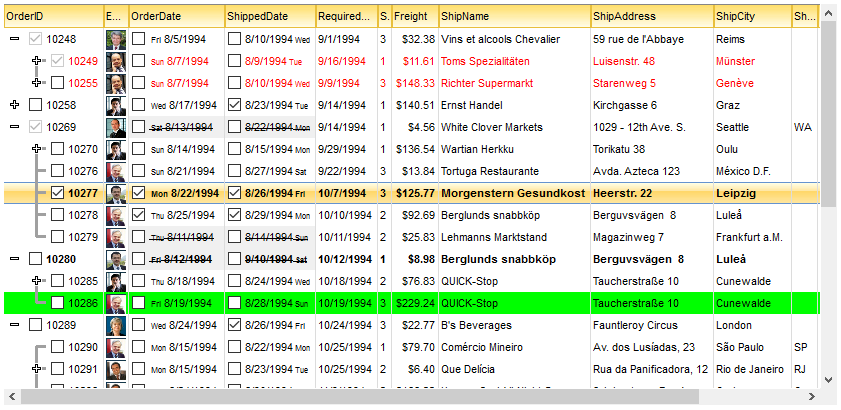Click employee photo in order 10269 row

pyautogui.click(x=116, y=127)
